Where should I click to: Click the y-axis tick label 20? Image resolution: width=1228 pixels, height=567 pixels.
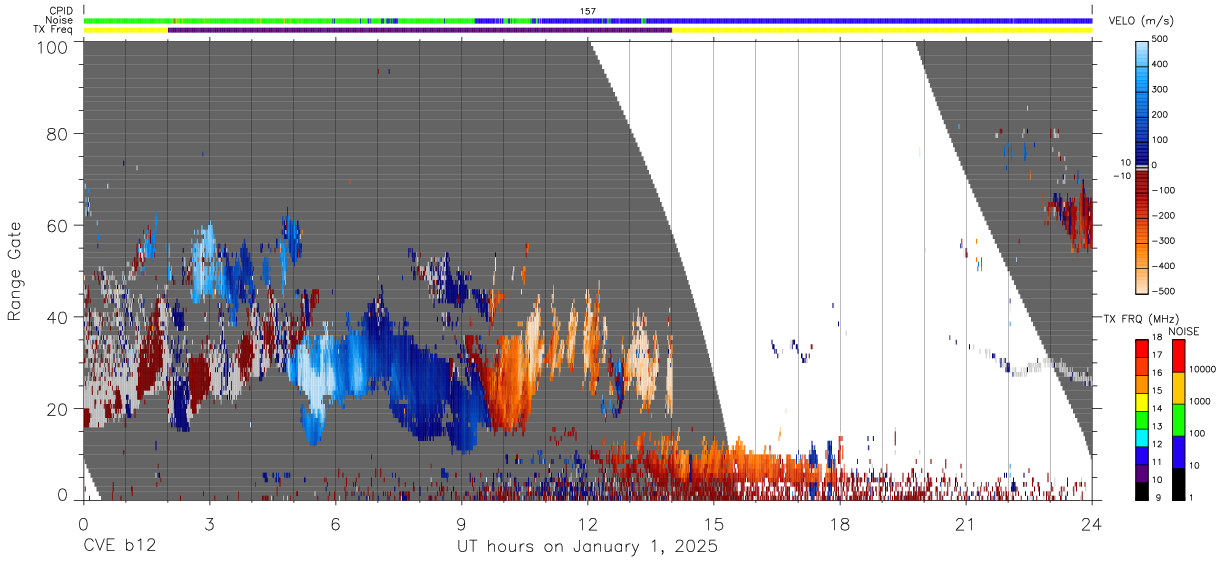coord(58,409)
